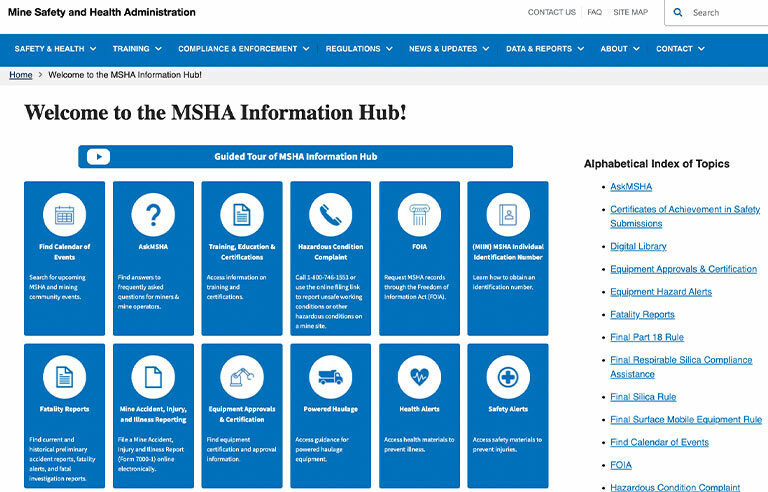Click 'Welcome to the MSHA Information Hub!' breadcrumb text

(x=125, y=75)
